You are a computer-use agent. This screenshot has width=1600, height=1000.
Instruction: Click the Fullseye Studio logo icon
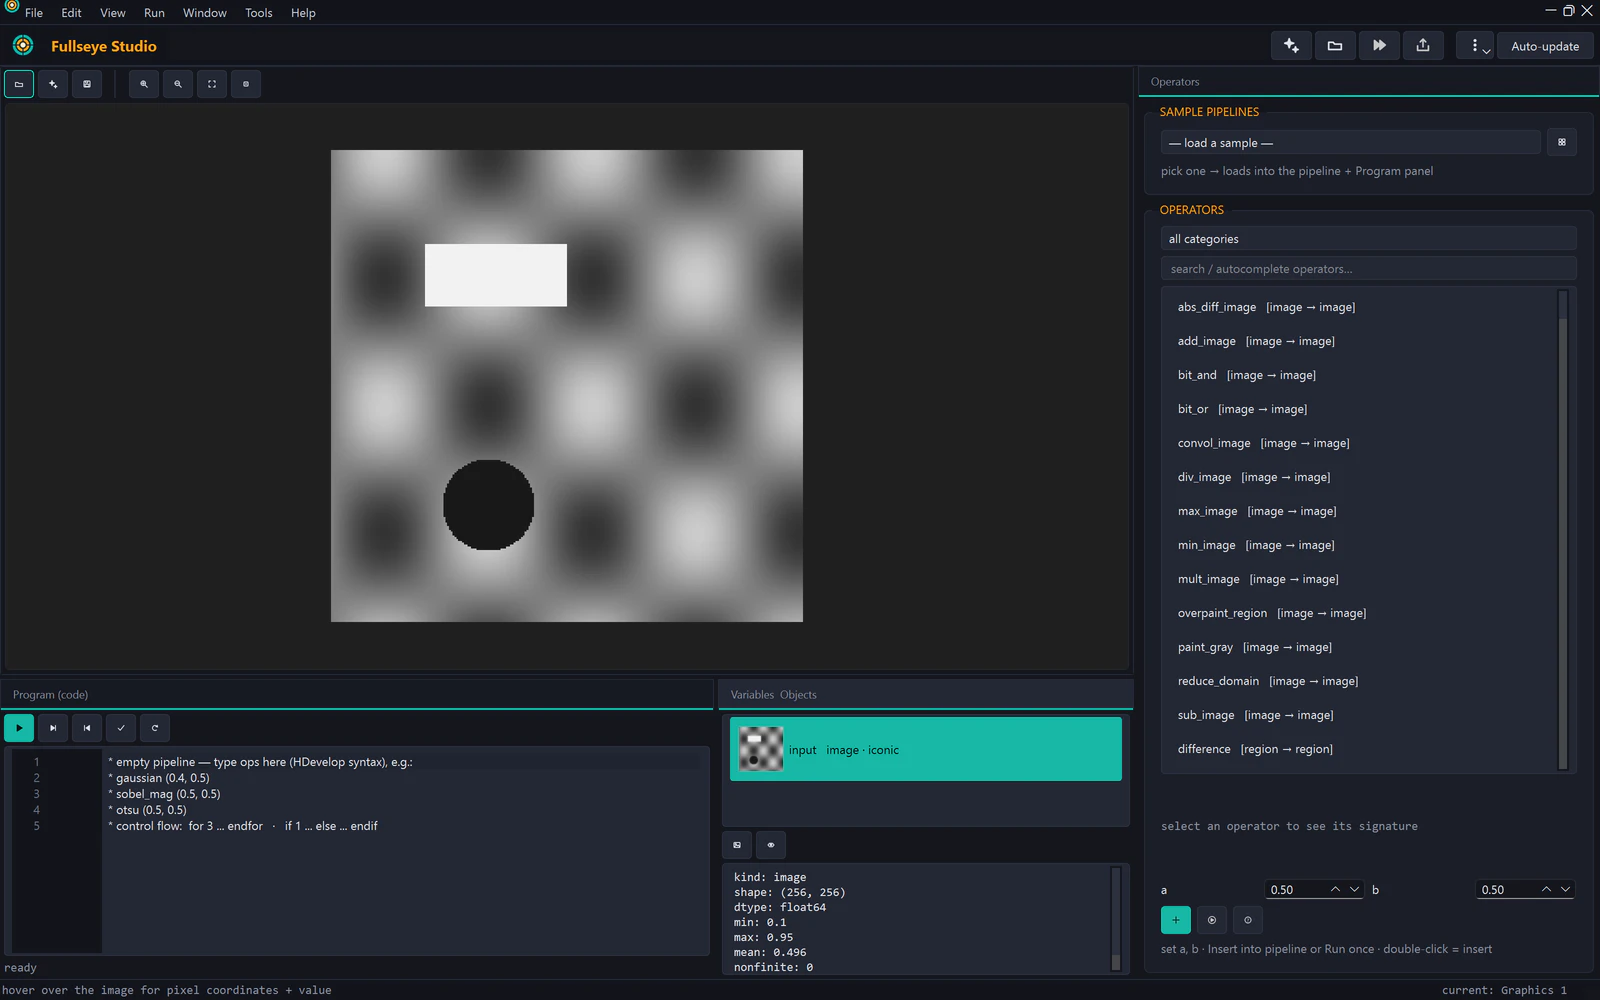(x=23, y=46)
